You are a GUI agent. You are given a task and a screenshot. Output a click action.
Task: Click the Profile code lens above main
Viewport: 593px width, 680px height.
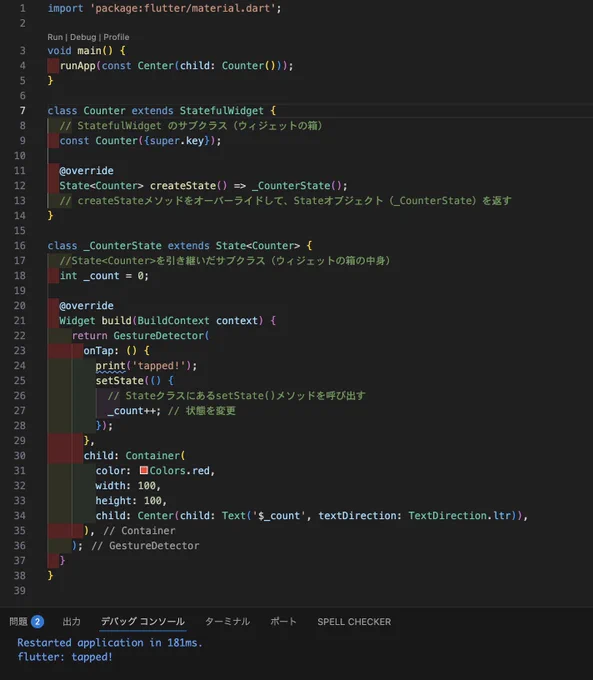coord(116,37)
